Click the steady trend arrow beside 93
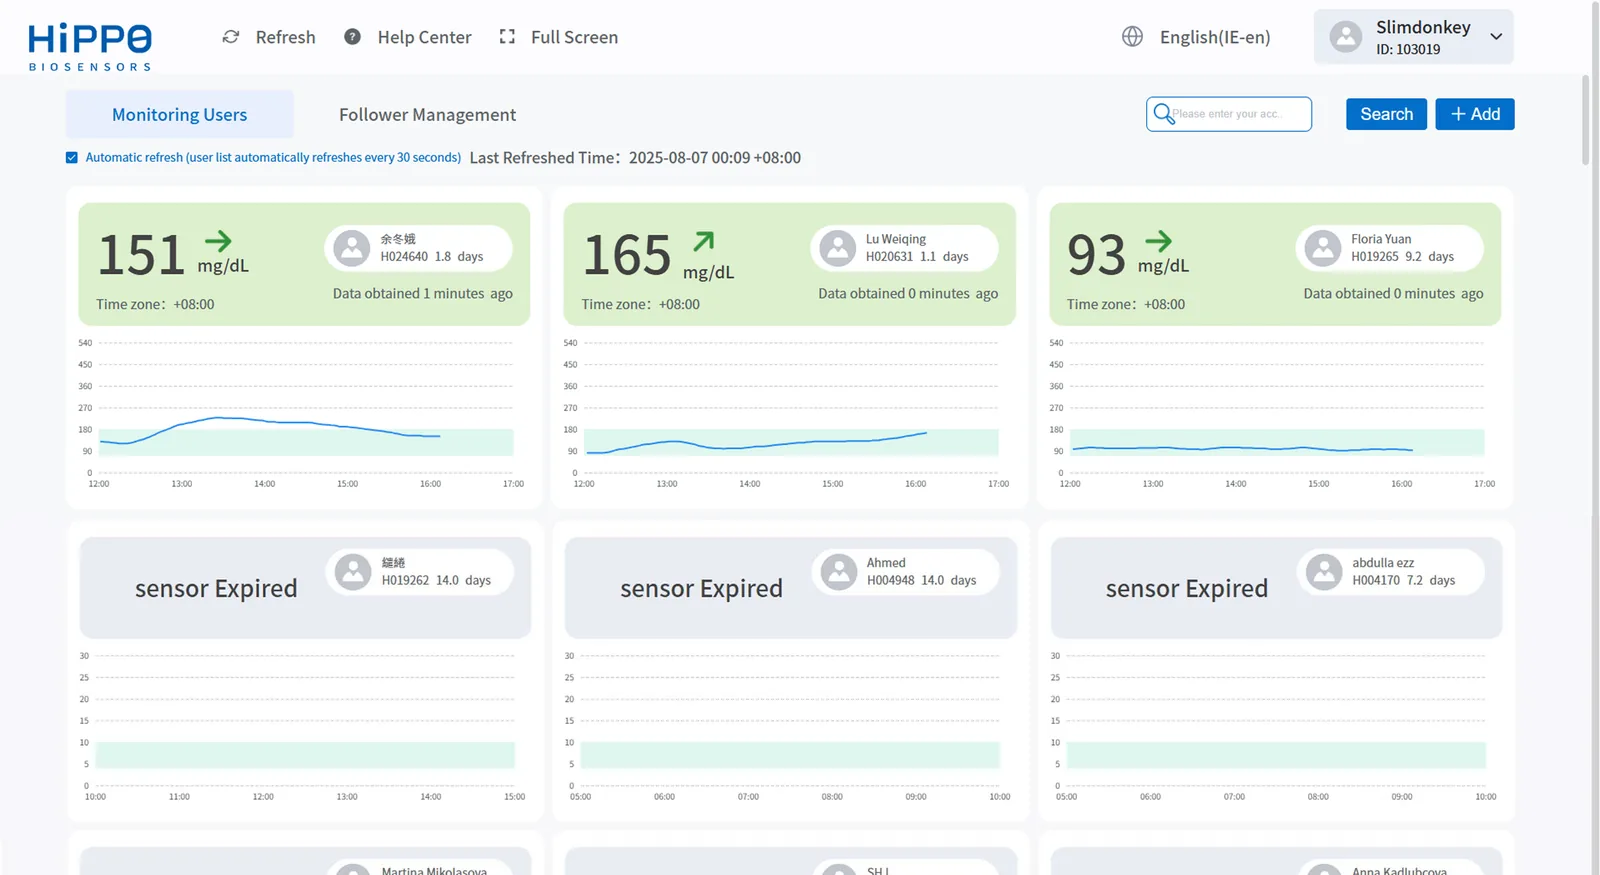Viewport: 1600px width, 875px height. pyautogui.click(x=1158, y=241)
